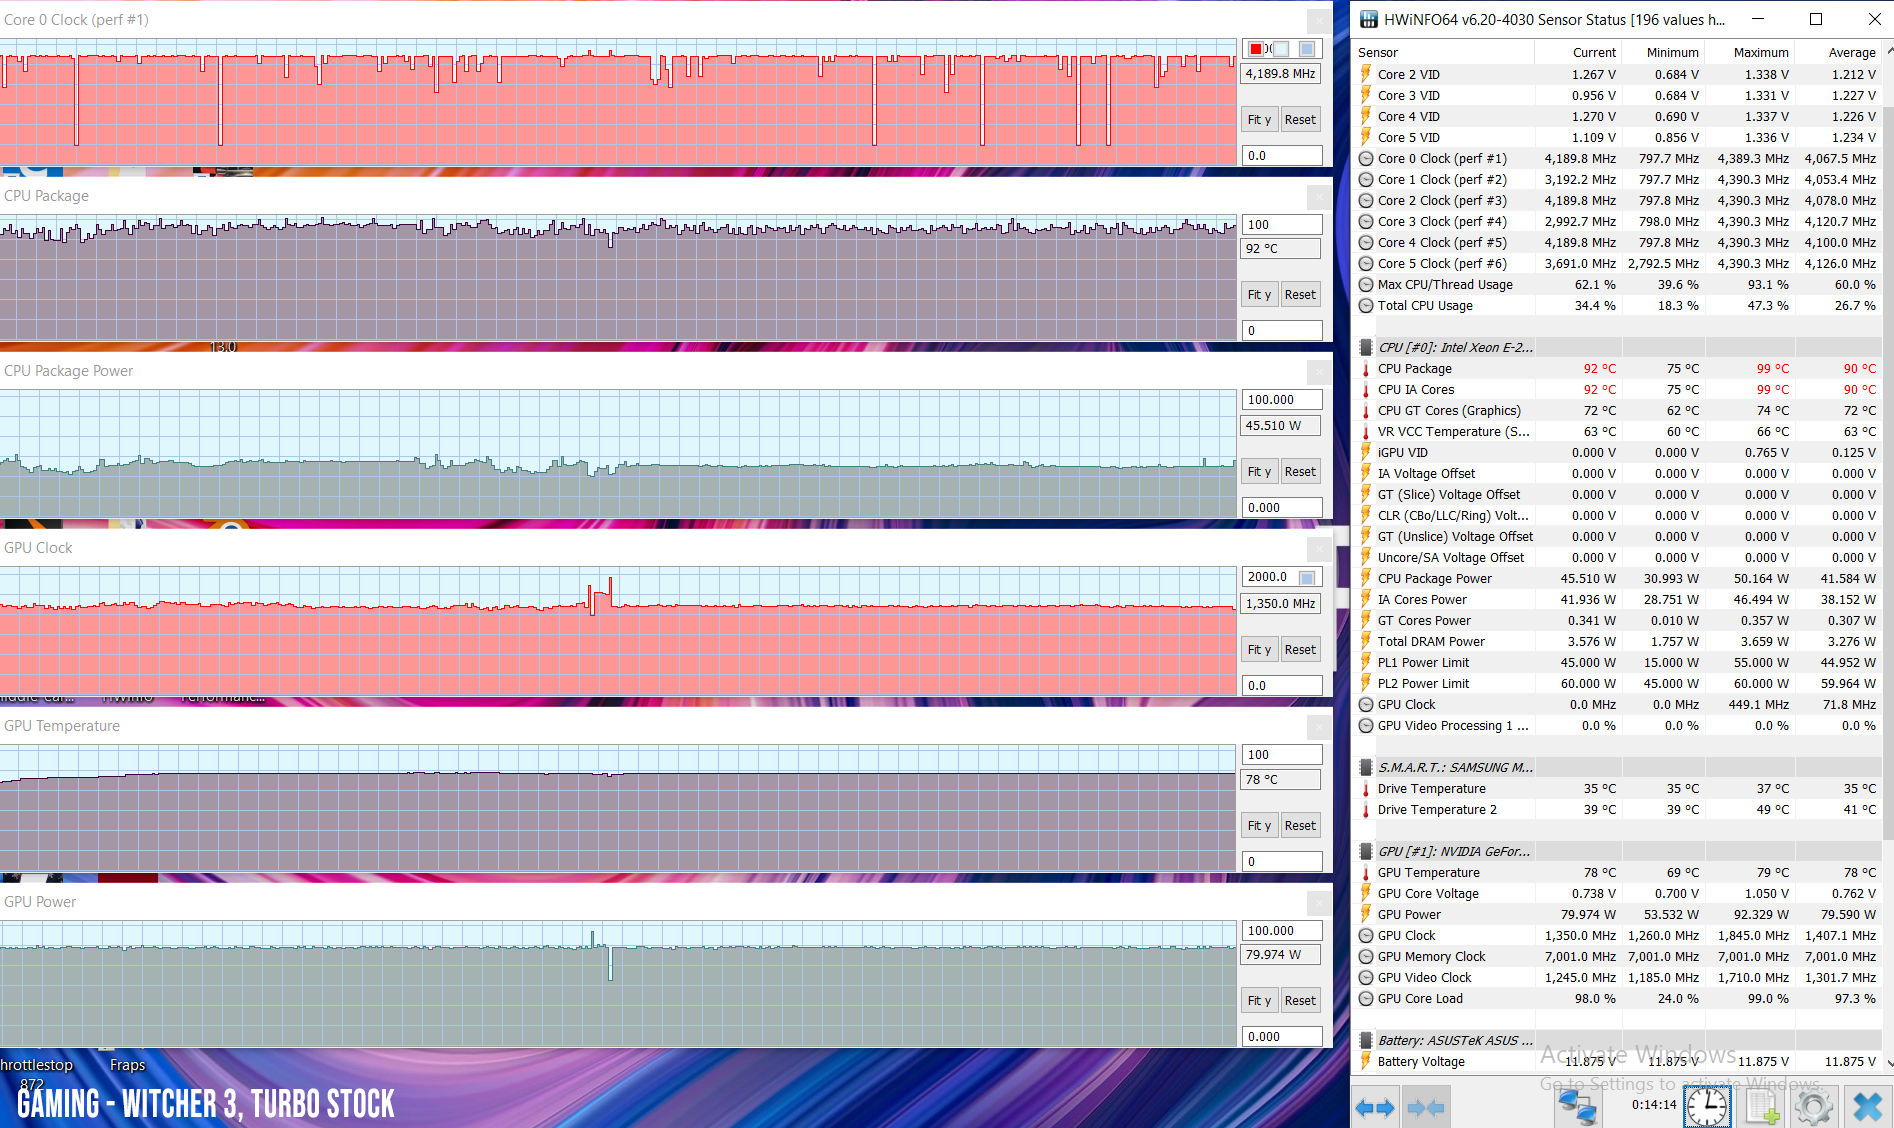Click the start logging sheet icon with green plus
1894x1128 pixels.
pos(1762,1107)
